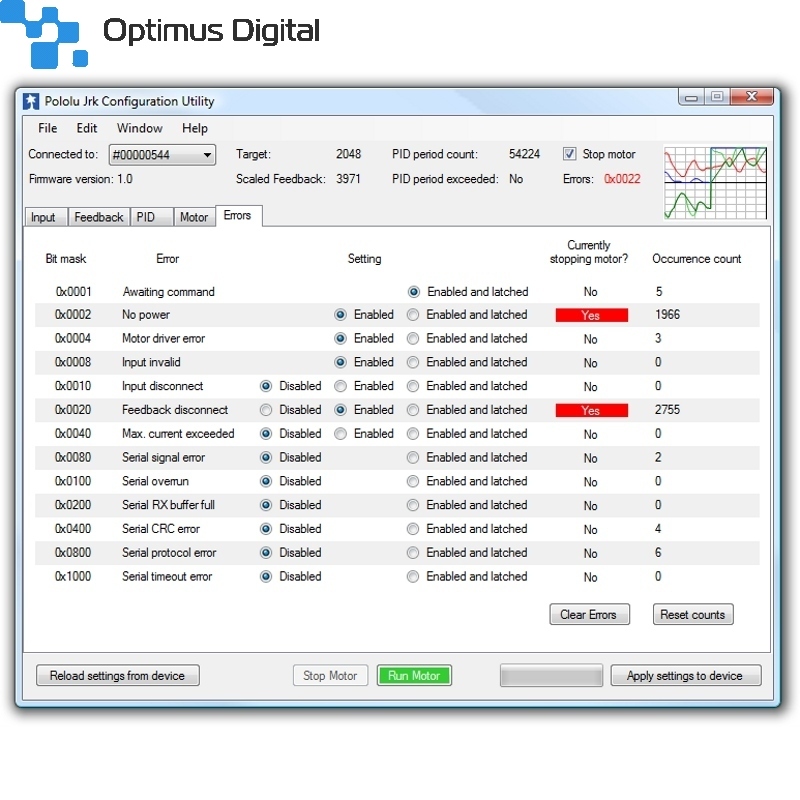Click the red Yes indicator for Feedback disconnect
Image resolution: width=800 pixels, height=800 pixels.
591,410
